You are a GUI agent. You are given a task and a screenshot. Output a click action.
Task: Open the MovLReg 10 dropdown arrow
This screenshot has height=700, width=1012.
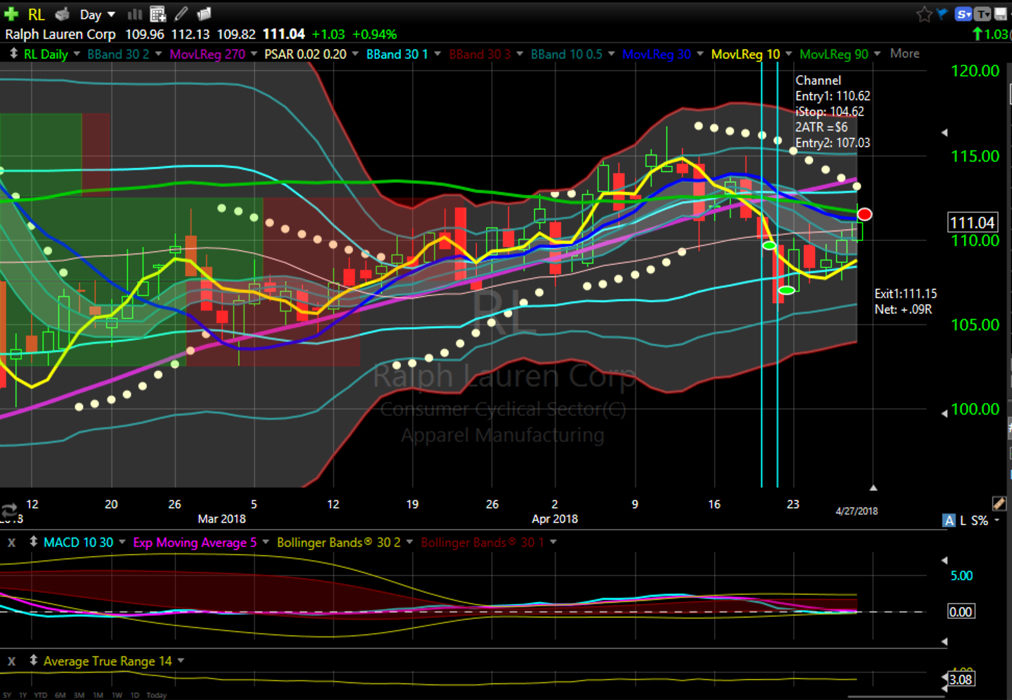(788, 54)
